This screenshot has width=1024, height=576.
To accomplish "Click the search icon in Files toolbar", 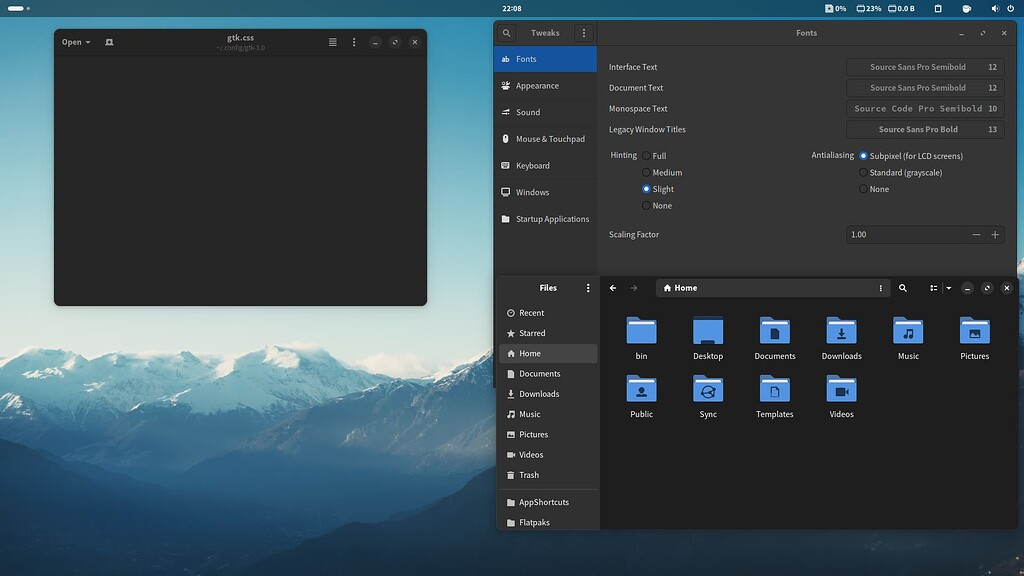I will (903, 288).
